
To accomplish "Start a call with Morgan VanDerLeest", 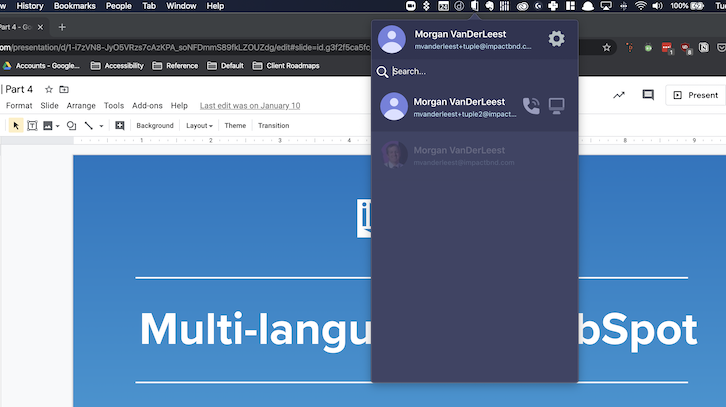I will (x=531, y=106).
